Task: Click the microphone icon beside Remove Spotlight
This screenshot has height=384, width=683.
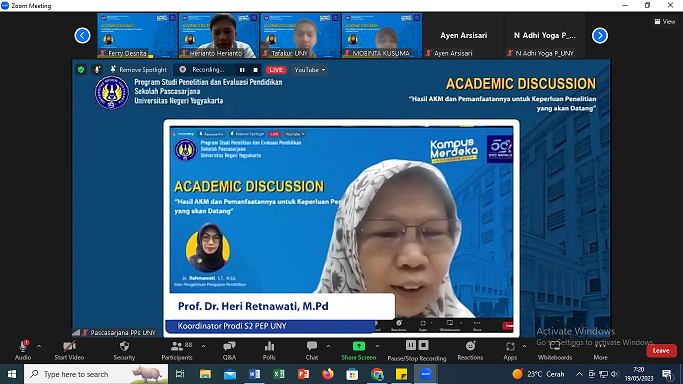Action: [97, 70]
